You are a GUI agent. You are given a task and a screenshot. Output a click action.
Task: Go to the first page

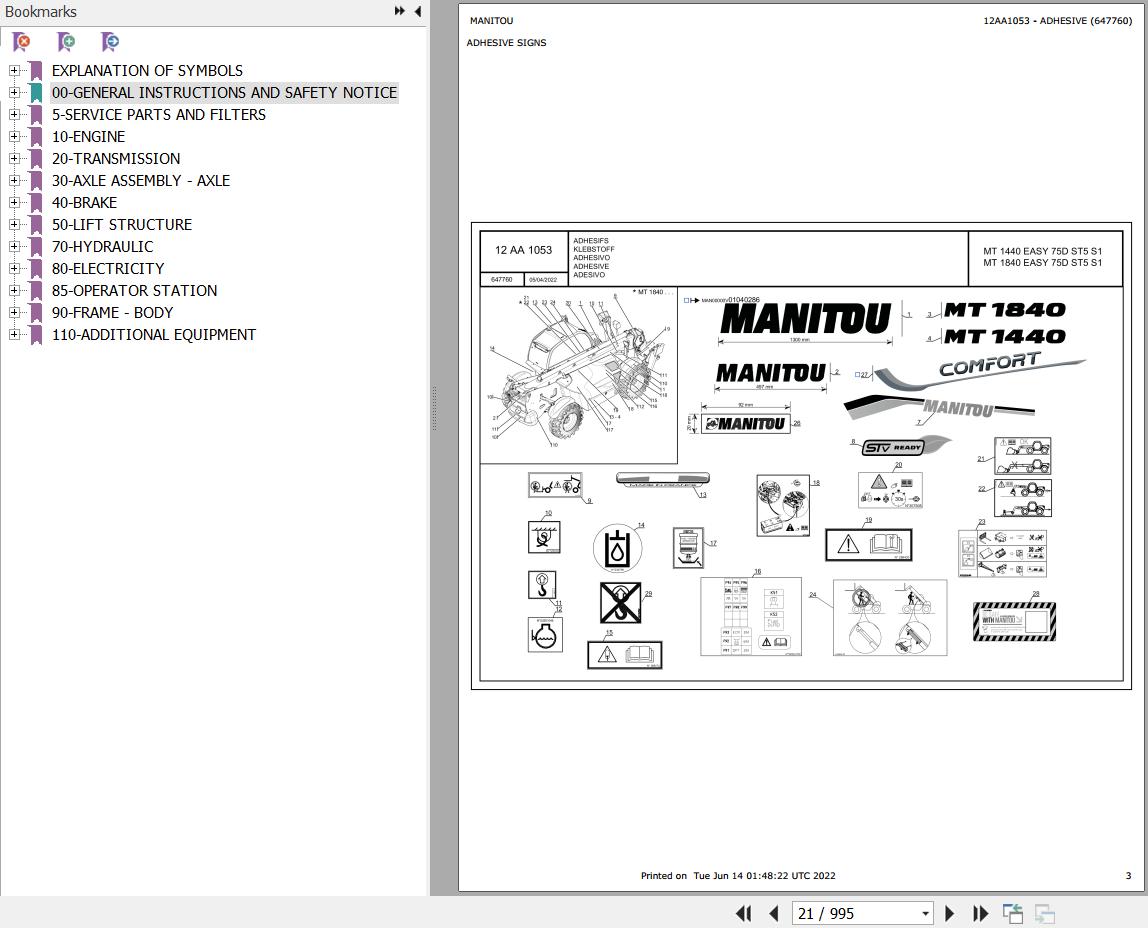743,913
